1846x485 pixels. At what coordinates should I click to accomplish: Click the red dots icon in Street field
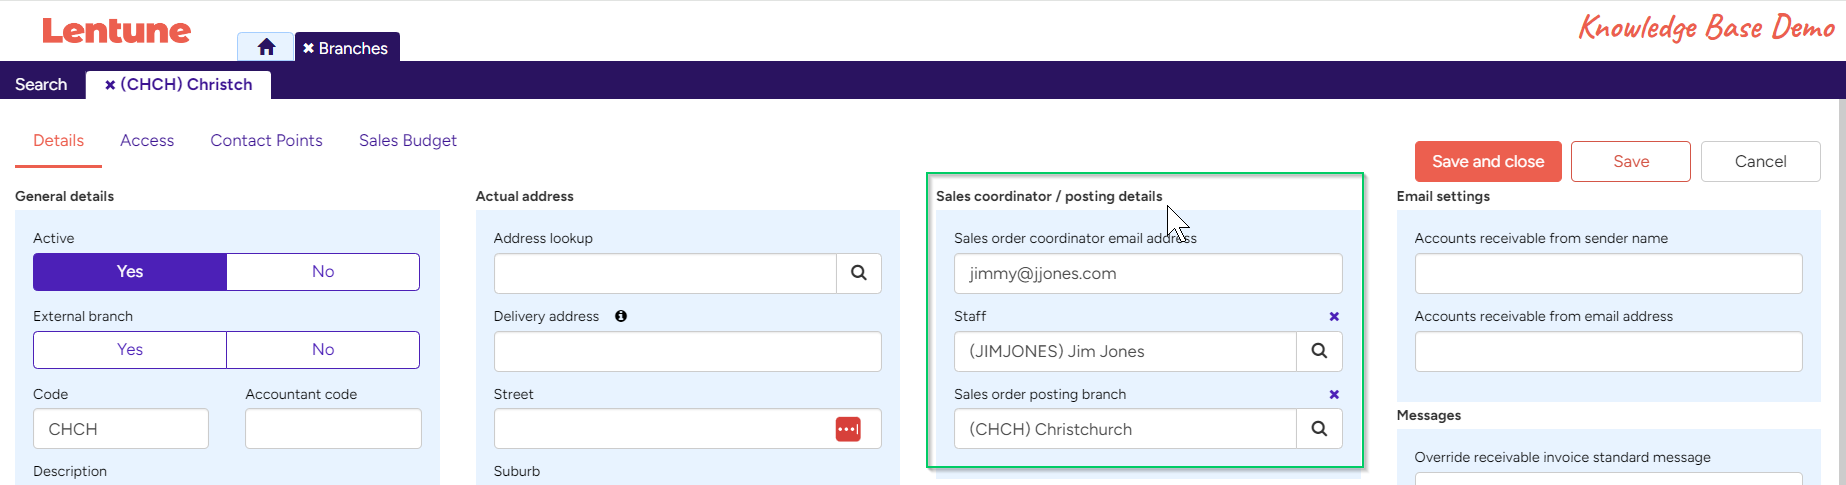(848, 429)
